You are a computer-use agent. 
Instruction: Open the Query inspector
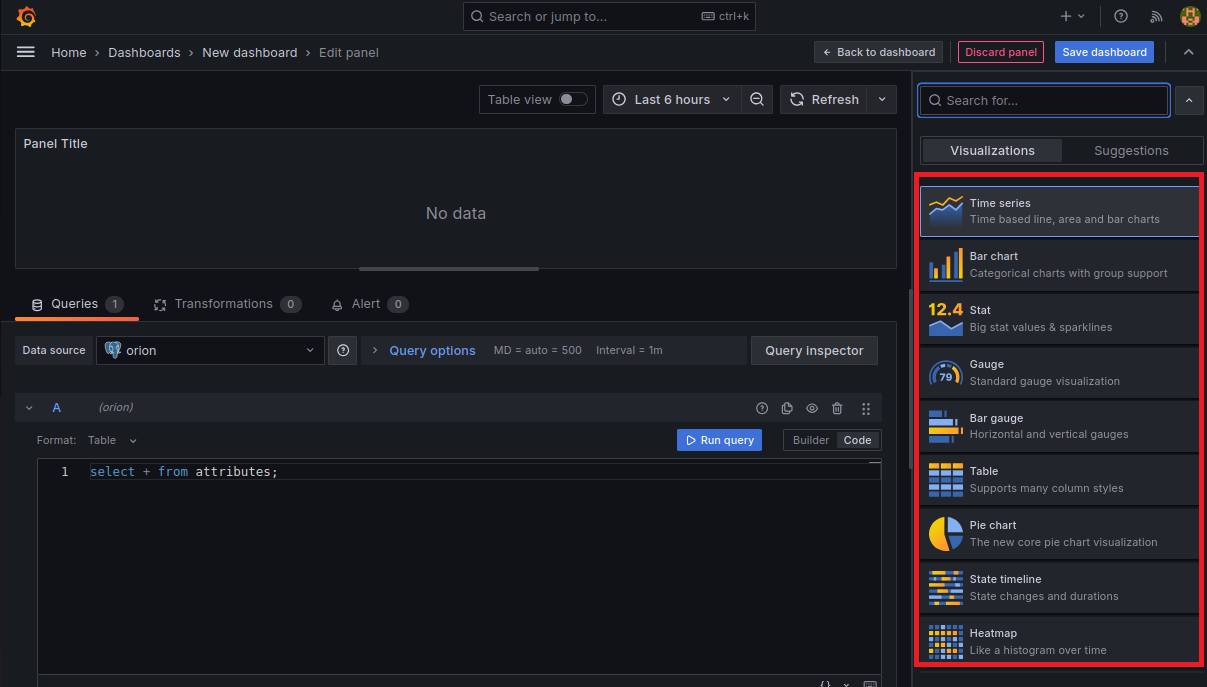click(x=814, y=350)
